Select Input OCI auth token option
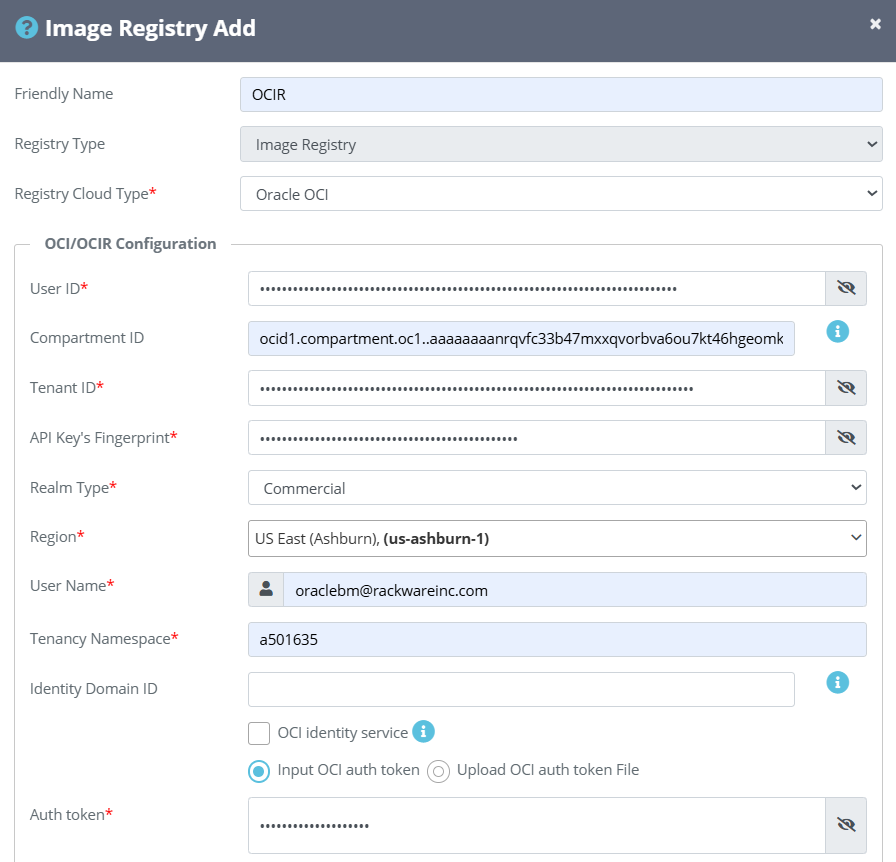 point(259,771)
